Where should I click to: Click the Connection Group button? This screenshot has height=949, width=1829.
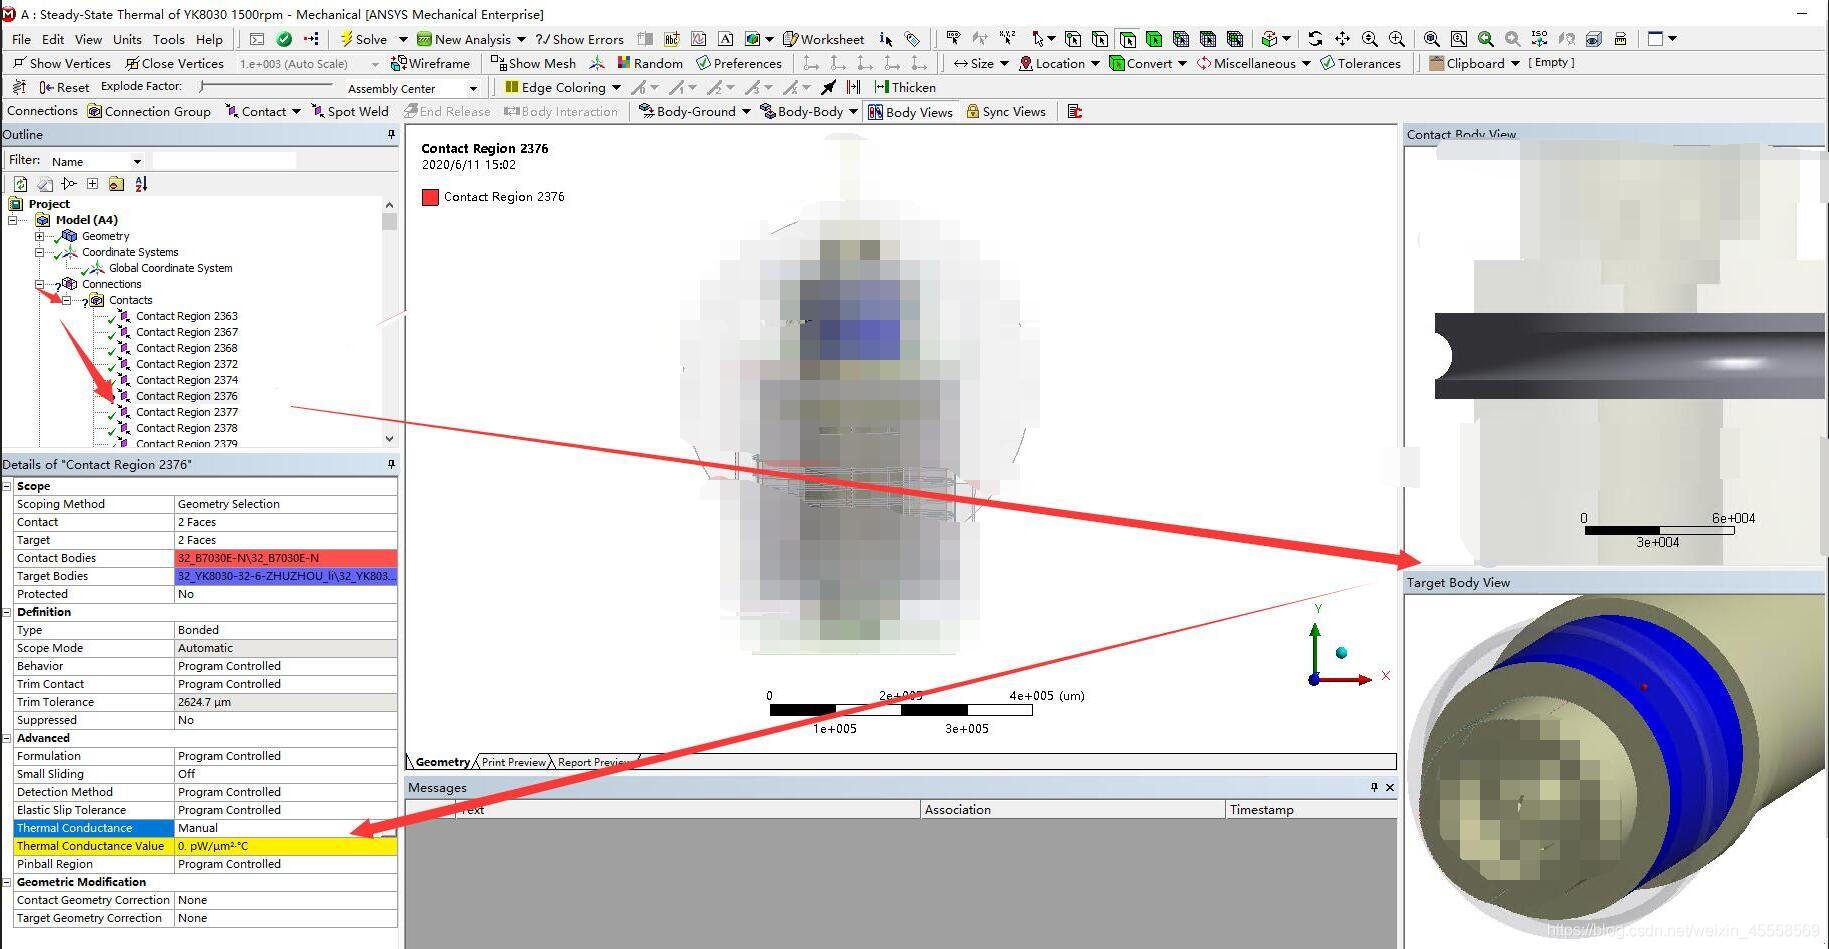point(148,112)
